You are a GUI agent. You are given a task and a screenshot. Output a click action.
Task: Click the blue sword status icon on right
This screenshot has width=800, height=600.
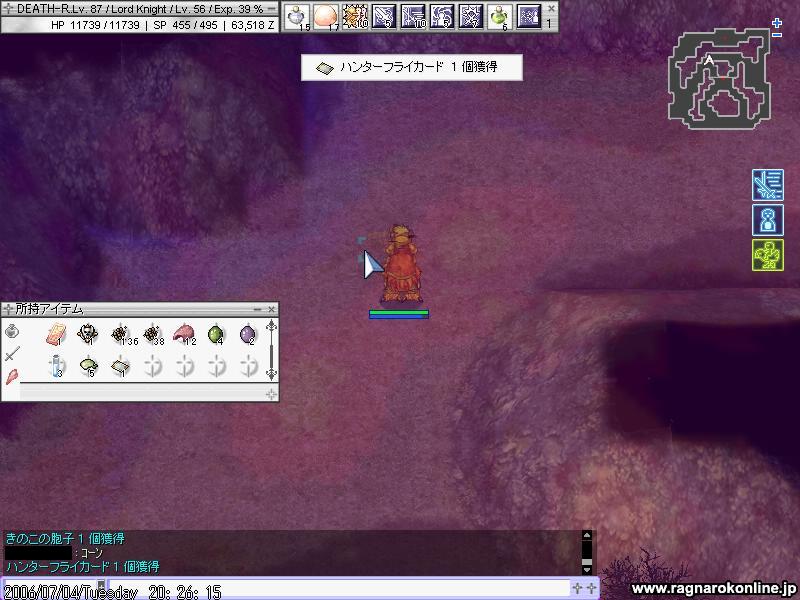[x=767, y=185]
